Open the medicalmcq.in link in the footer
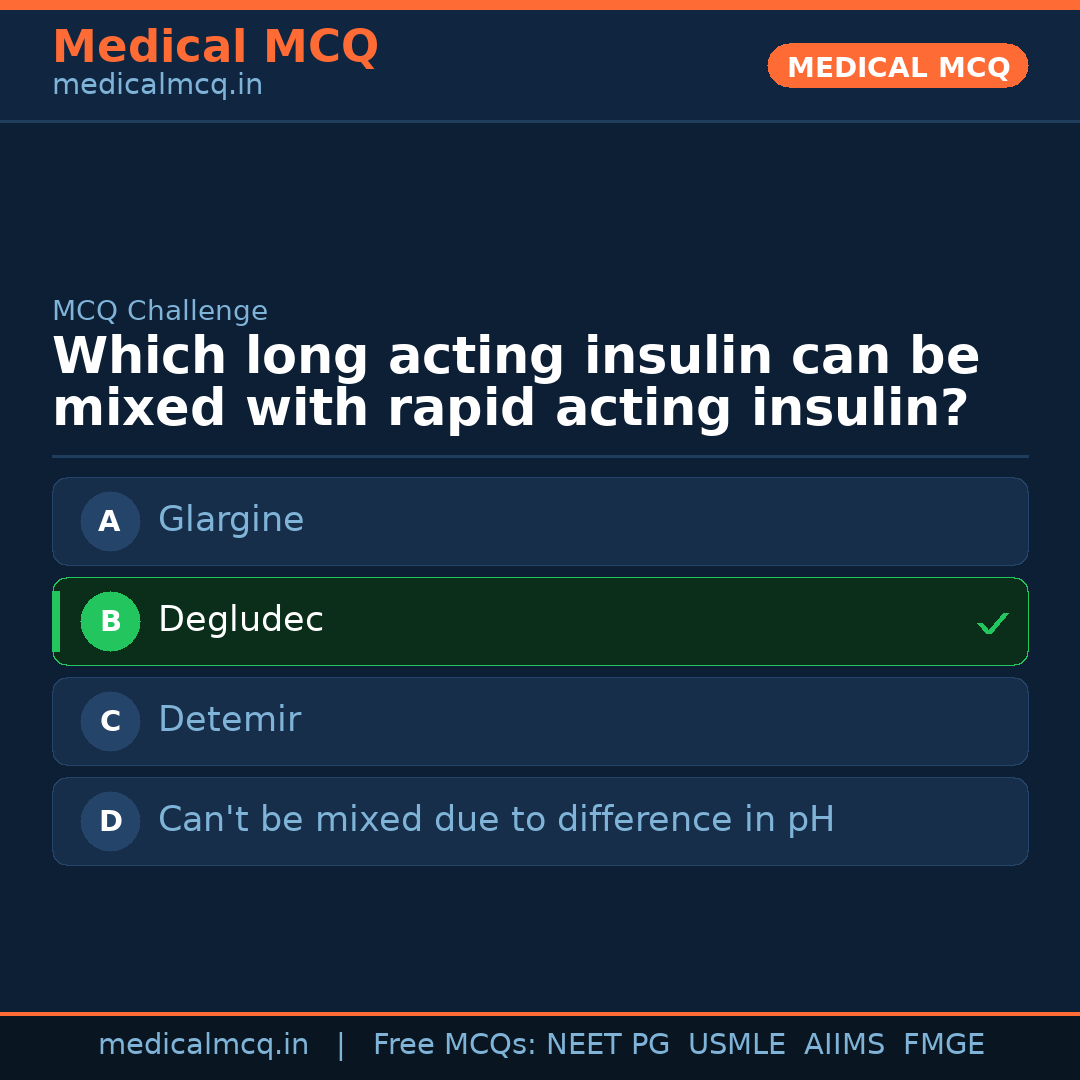 click(203, 1045)
